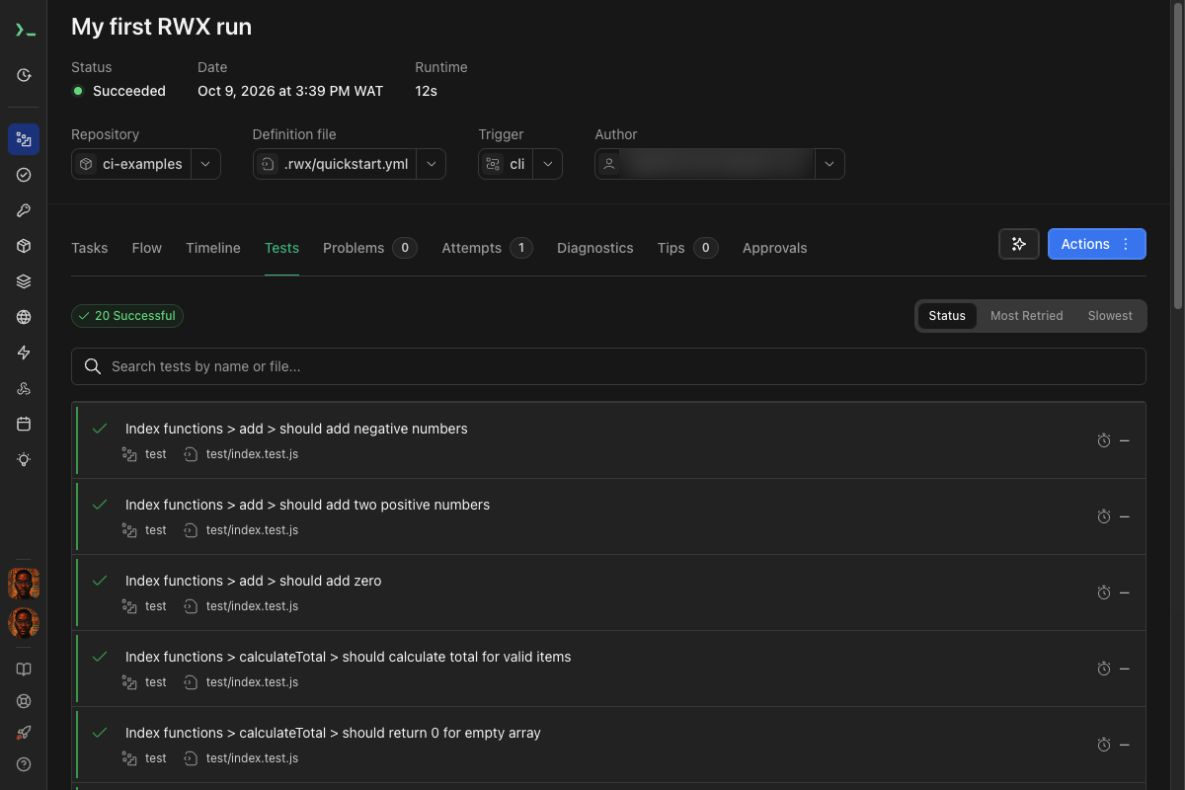Open the question mark help icon
Screen dimensions: 1185x790
click(x=24, y=764)
